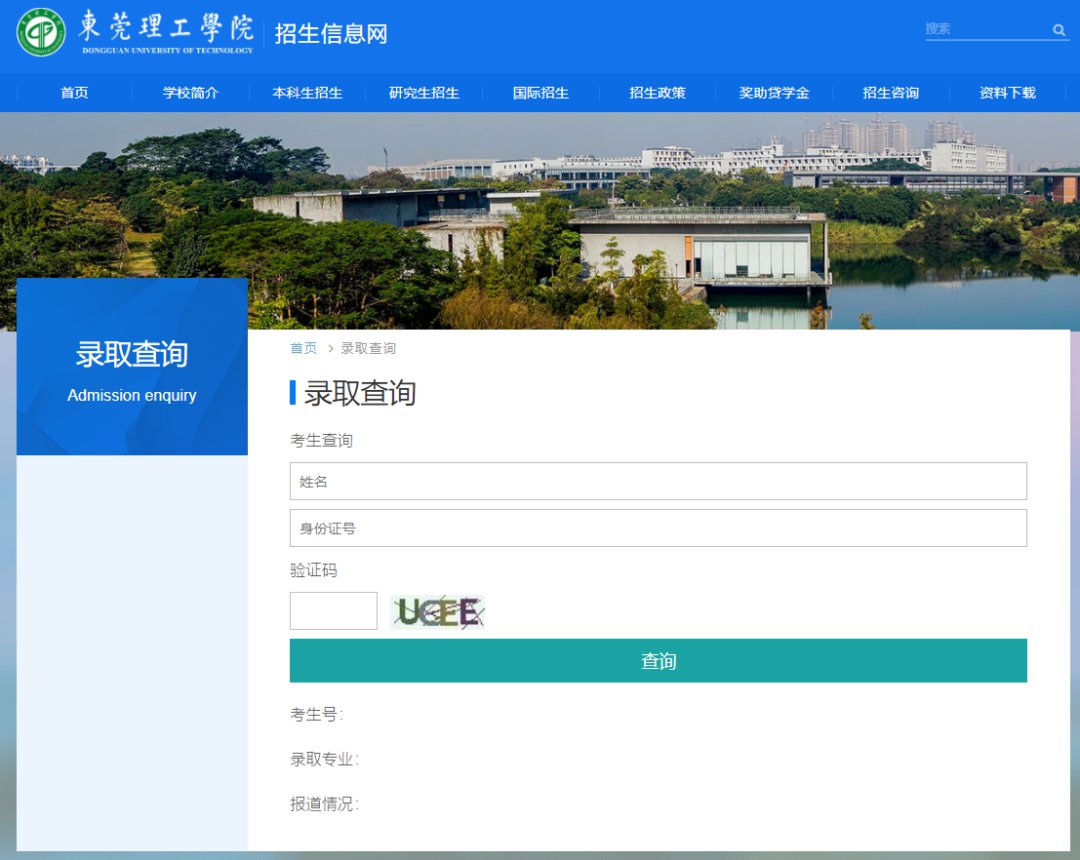This screenshot has width=1080, height=860.
Task: Select 研究生招生 in the navigation bar
Action: pyautogui.click(x=424, y=93)
